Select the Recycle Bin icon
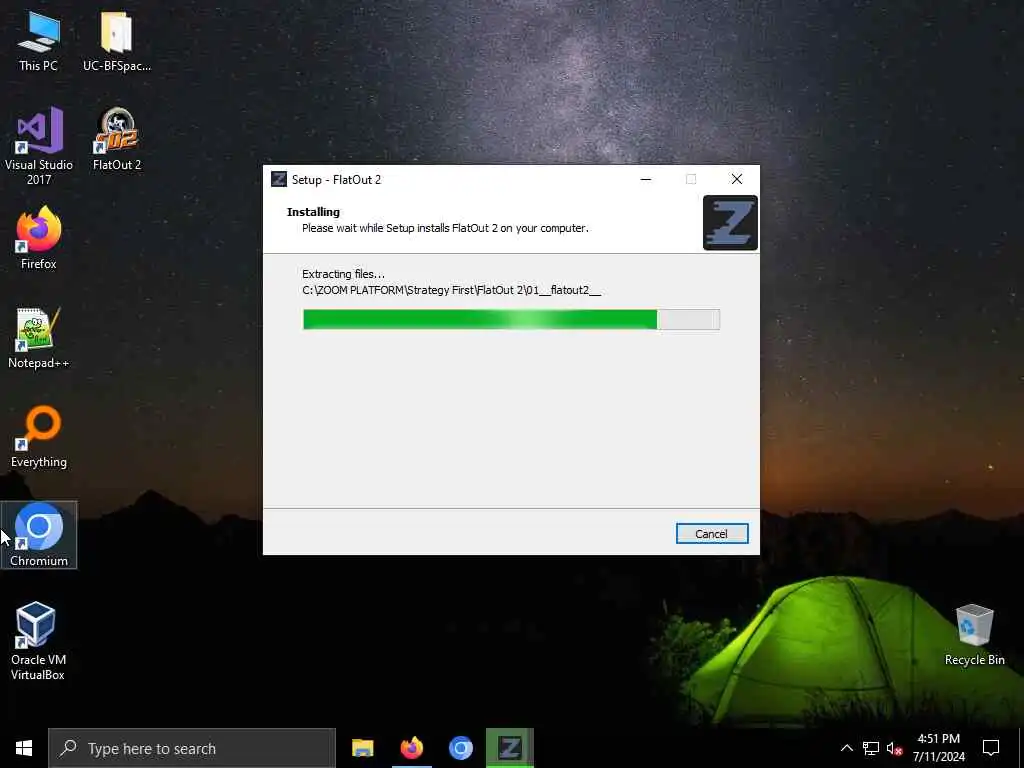The height and width of the screenshot is (768, 1024). point(974,634)
